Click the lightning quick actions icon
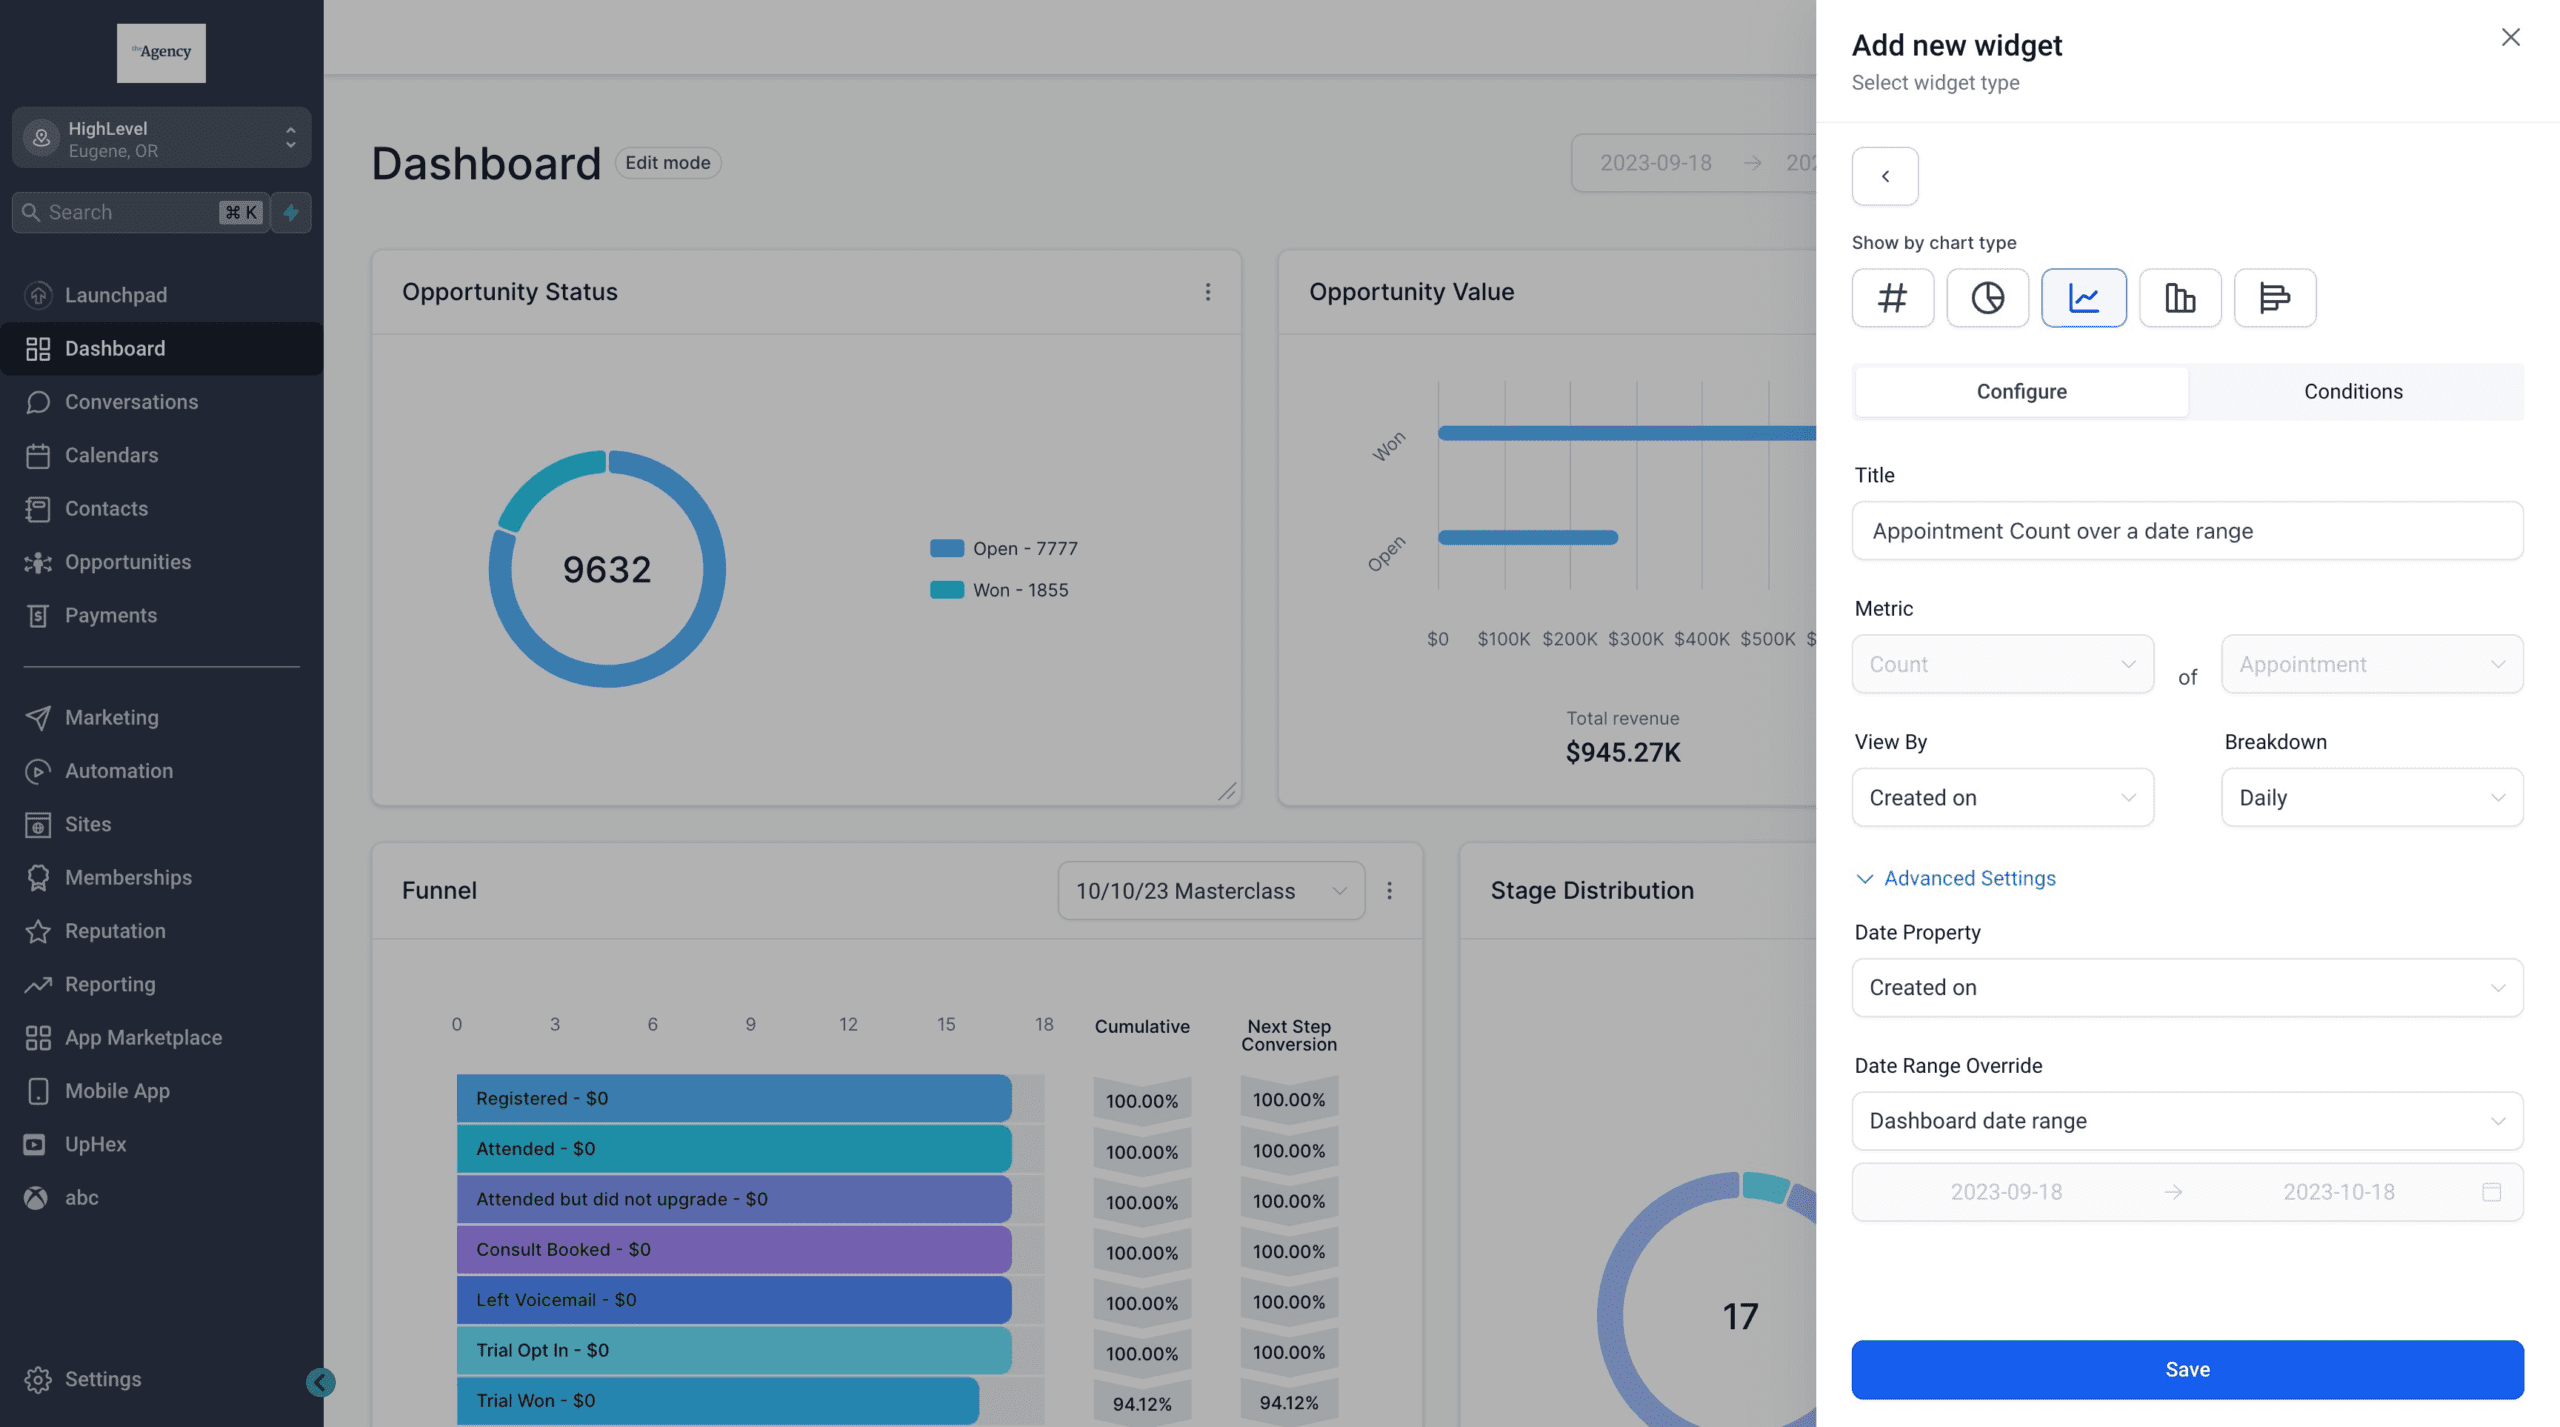The height and width of the screenshot is (1427, 2560). (x=291, y=212)
